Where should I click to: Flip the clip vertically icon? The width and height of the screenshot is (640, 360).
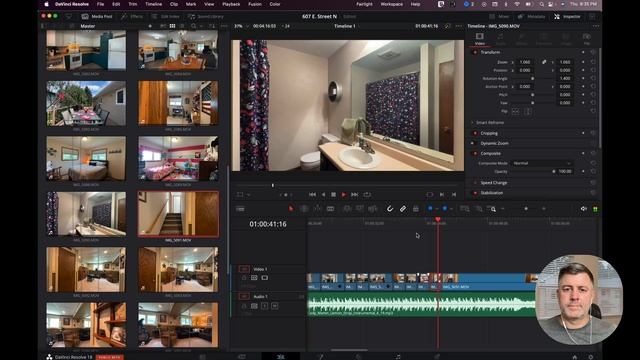[x=528, y=111]
